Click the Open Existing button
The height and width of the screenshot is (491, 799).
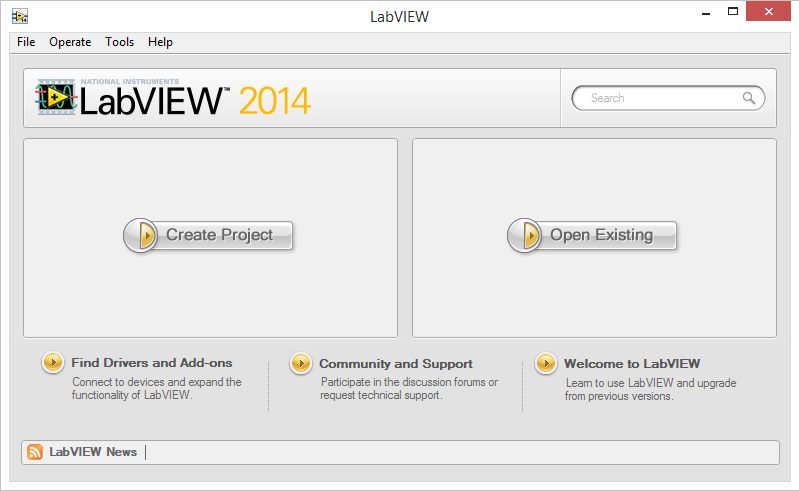(592, 235)
